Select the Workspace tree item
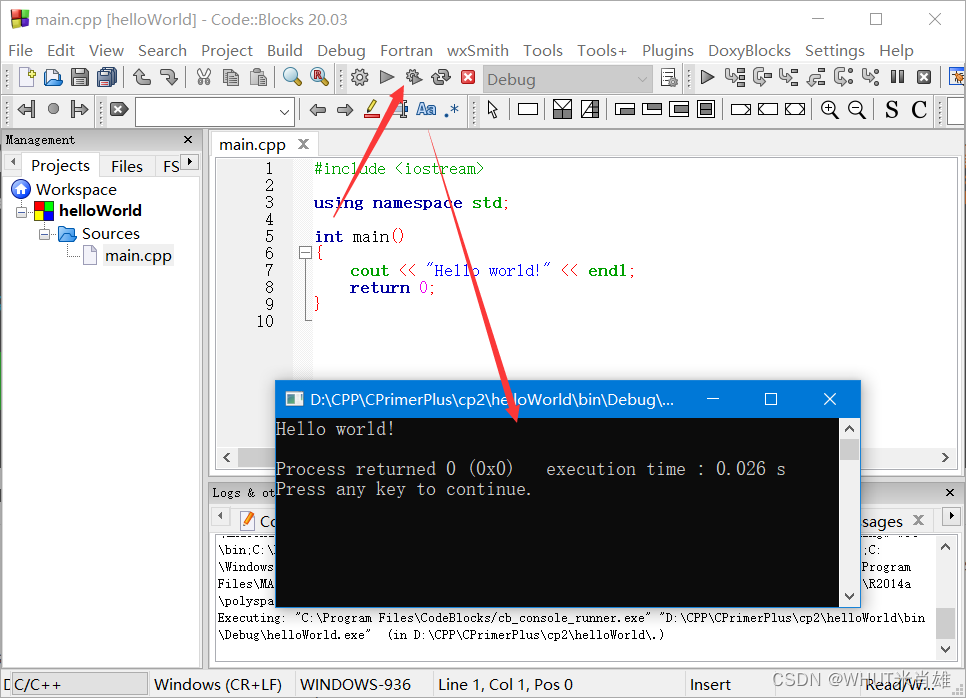966x698 pixels. click(x=76, y=190)
